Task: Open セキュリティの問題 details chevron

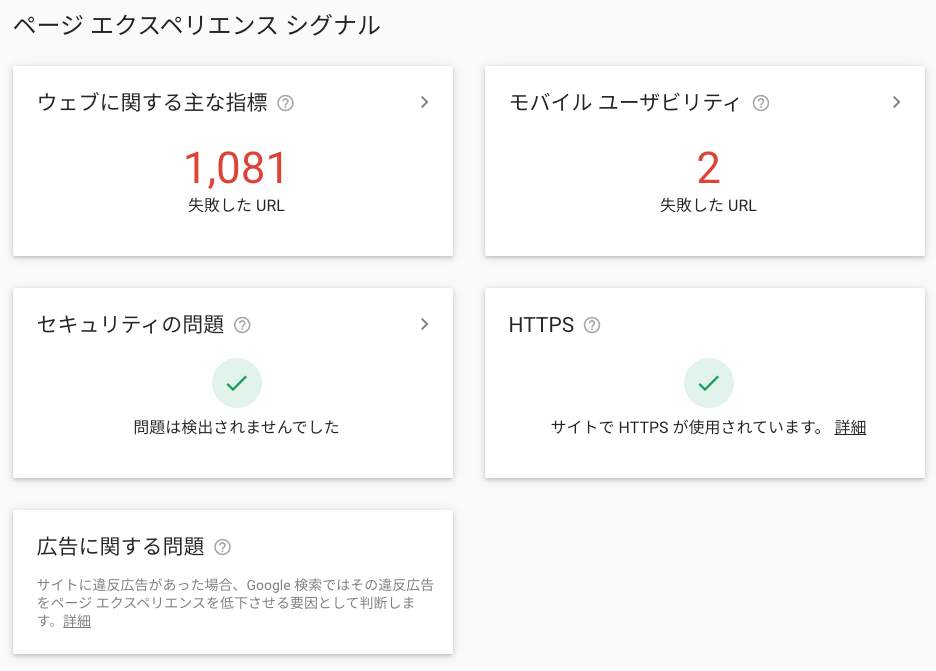Action: pos(424,324)
